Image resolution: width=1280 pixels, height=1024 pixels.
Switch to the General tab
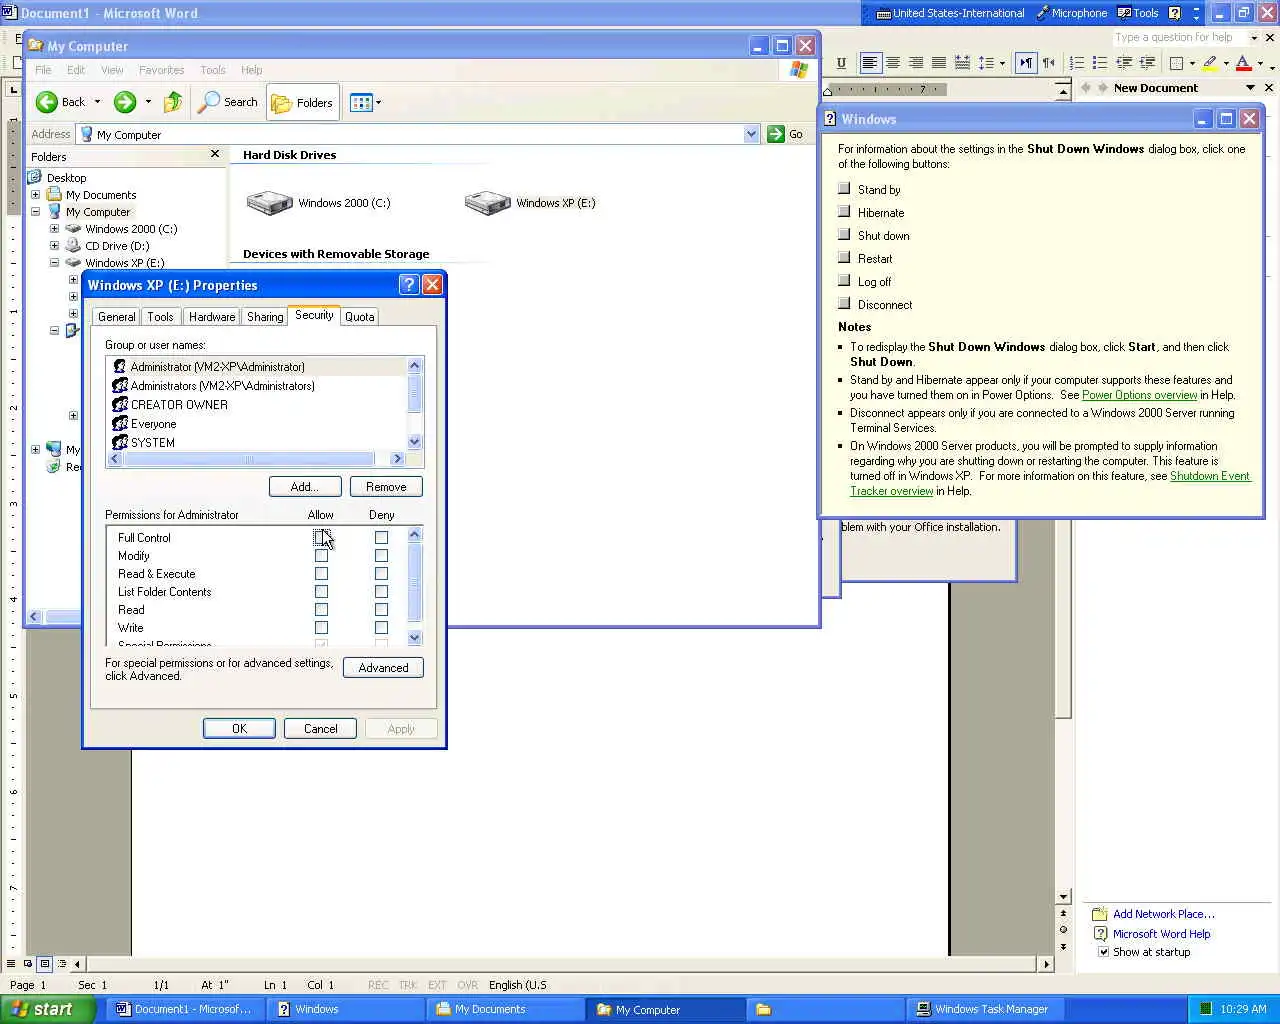[x=117, y=317]
